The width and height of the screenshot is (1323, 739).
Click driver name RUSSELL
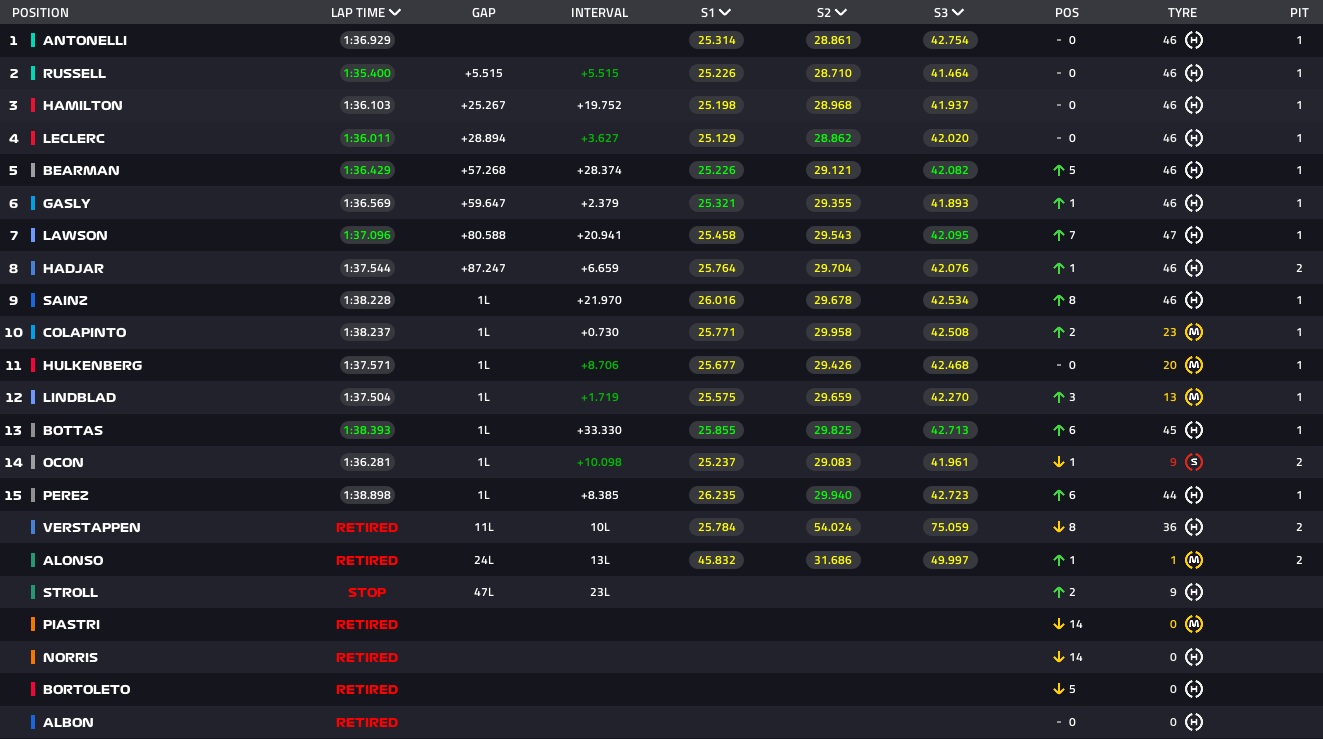coord(74,74)
